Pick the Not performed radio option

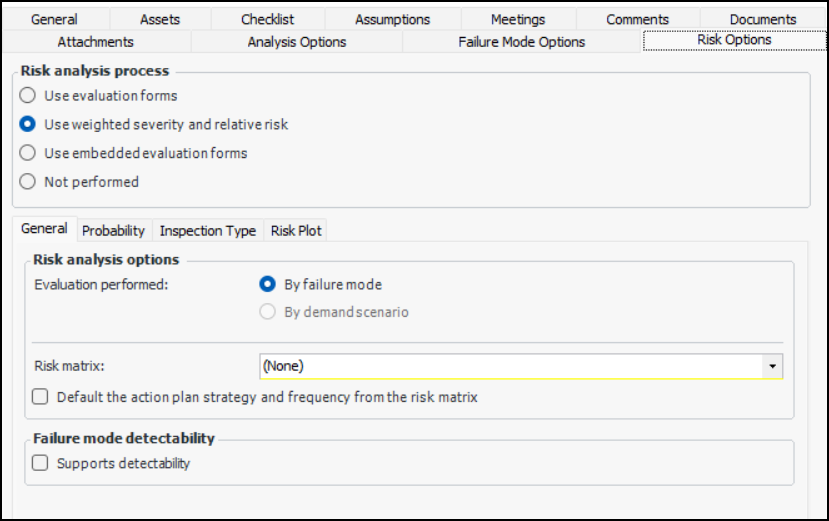(28, 182)
